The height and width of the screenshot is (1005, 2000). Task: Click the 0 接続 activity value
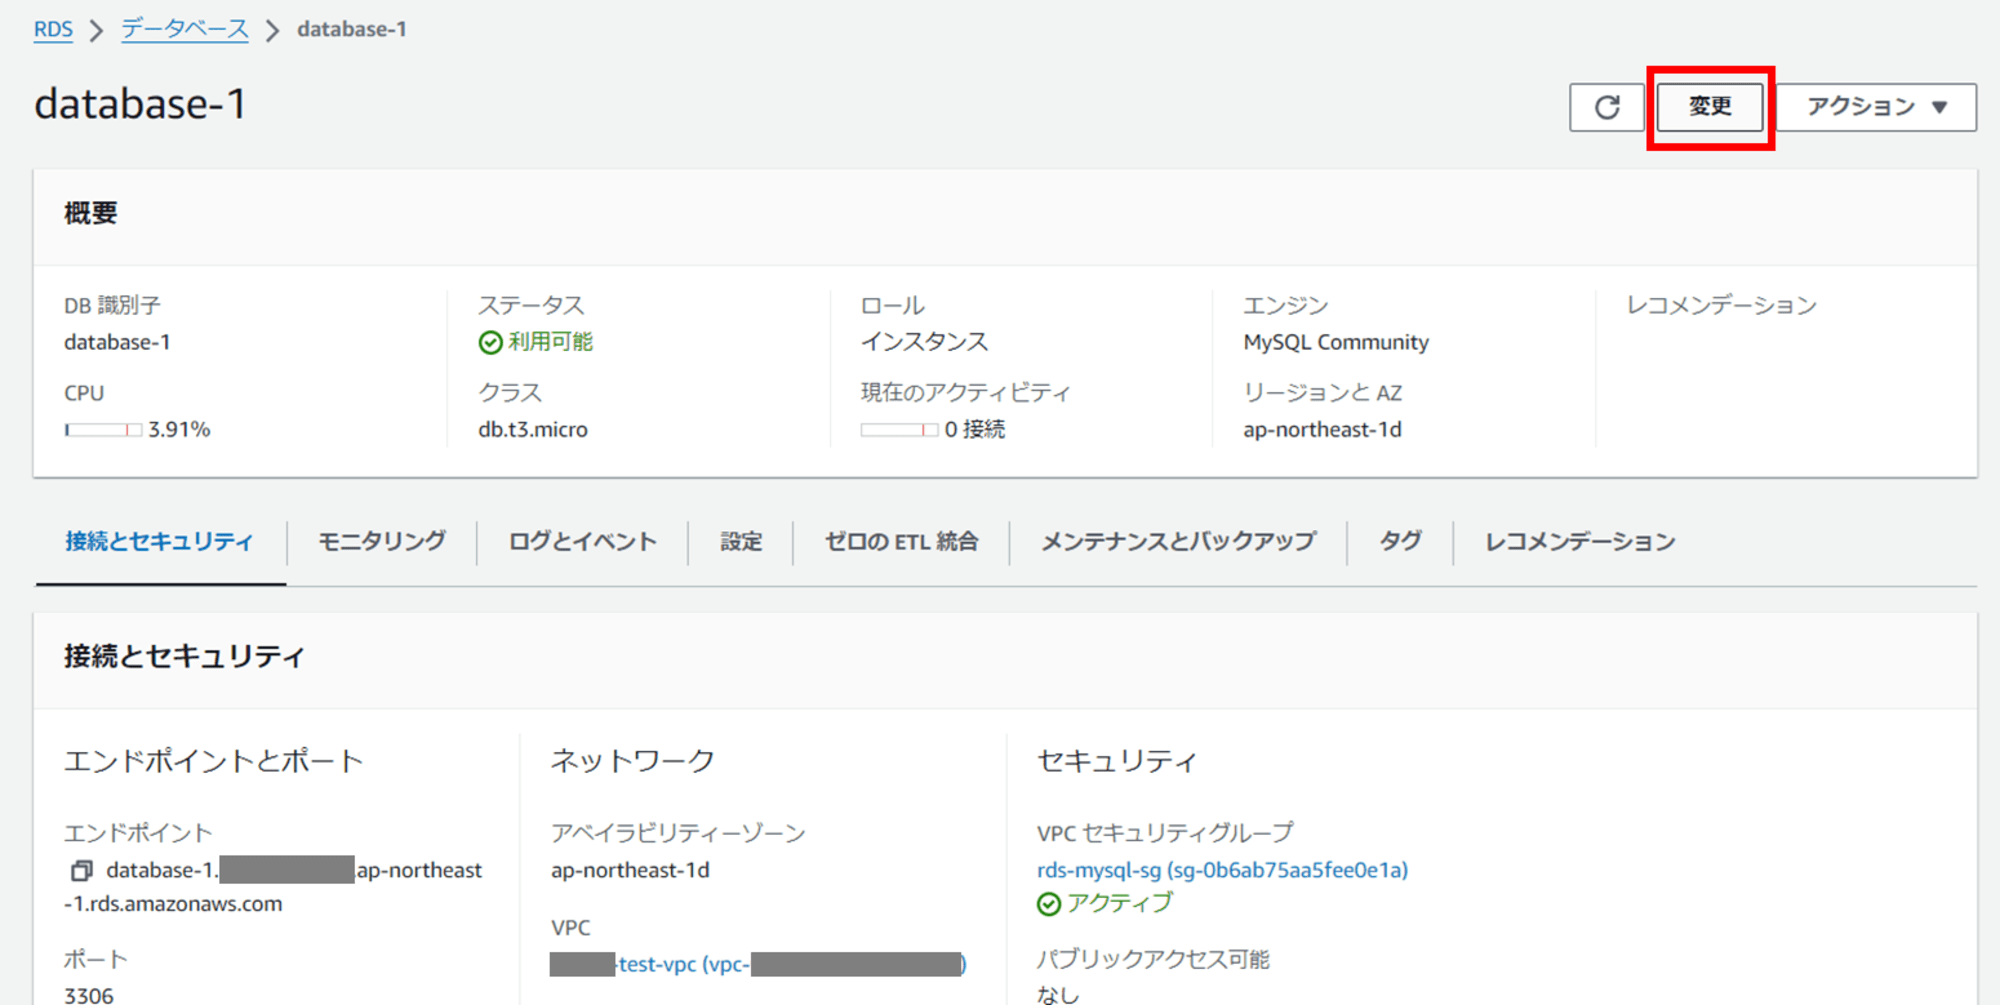tap(975, 430)
